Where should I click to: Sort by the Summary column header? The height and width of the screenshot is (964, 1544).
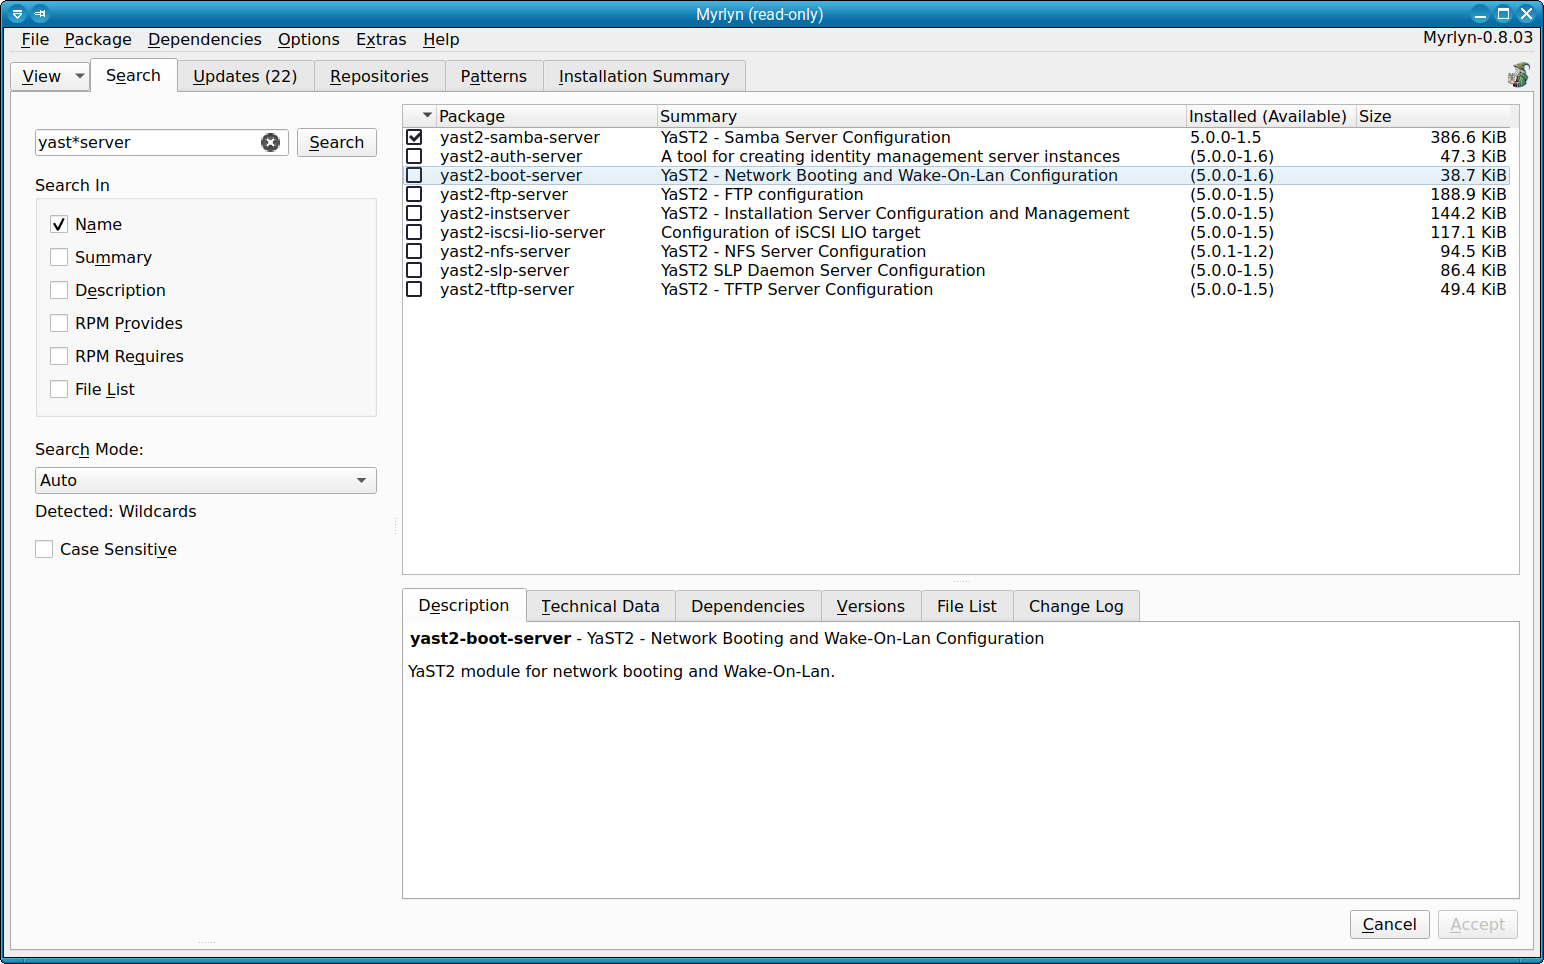click(x=921, y=116)
